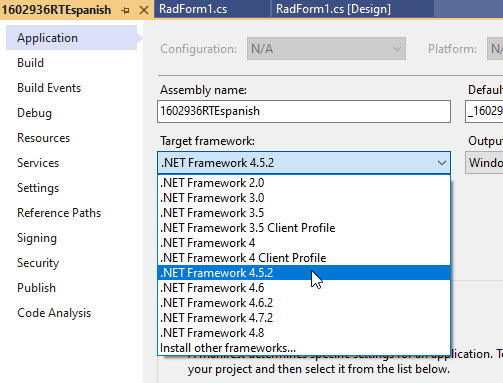Open the Reference Paths page
Screen dimensions: 503x383
[59, 213]
